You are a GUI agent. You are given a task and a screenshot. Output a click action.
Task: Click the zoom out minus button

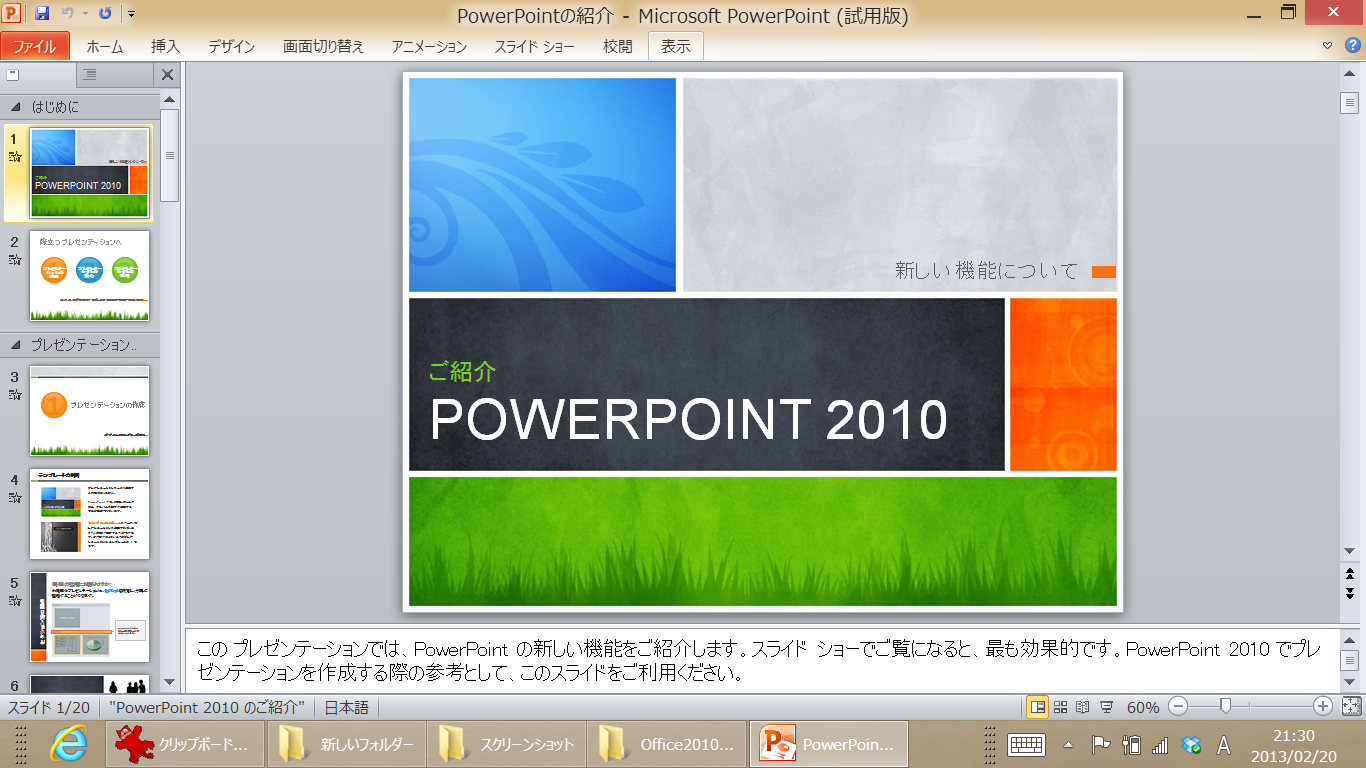[1177, 707]
